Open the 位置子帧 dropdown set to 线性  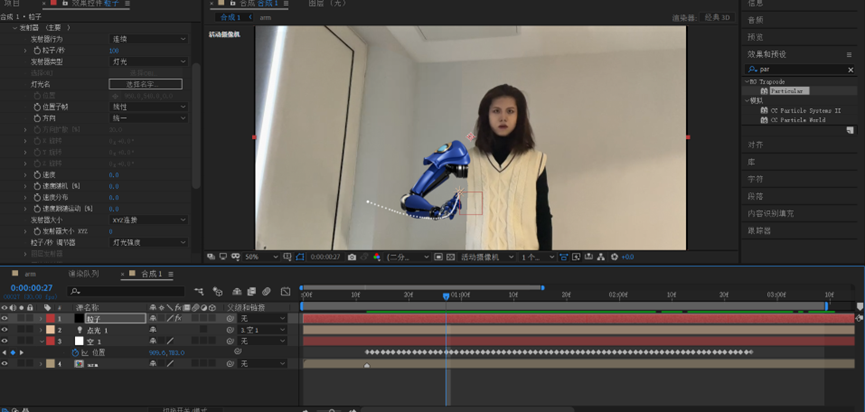click(x=148, y=107)
